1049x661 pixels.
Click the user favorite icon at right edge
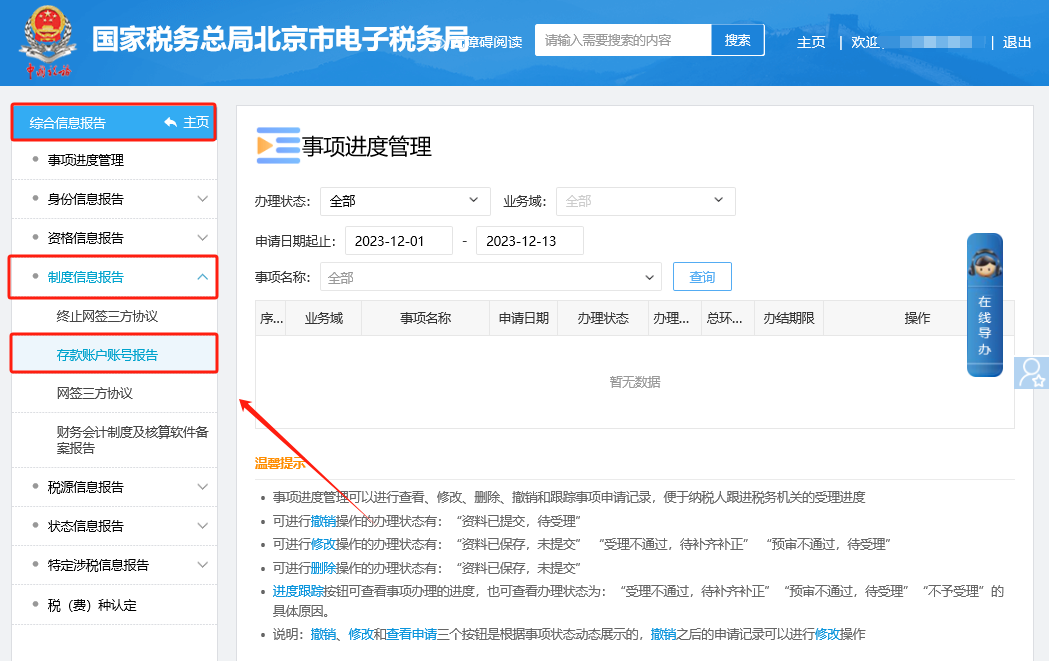[1031, 372]
